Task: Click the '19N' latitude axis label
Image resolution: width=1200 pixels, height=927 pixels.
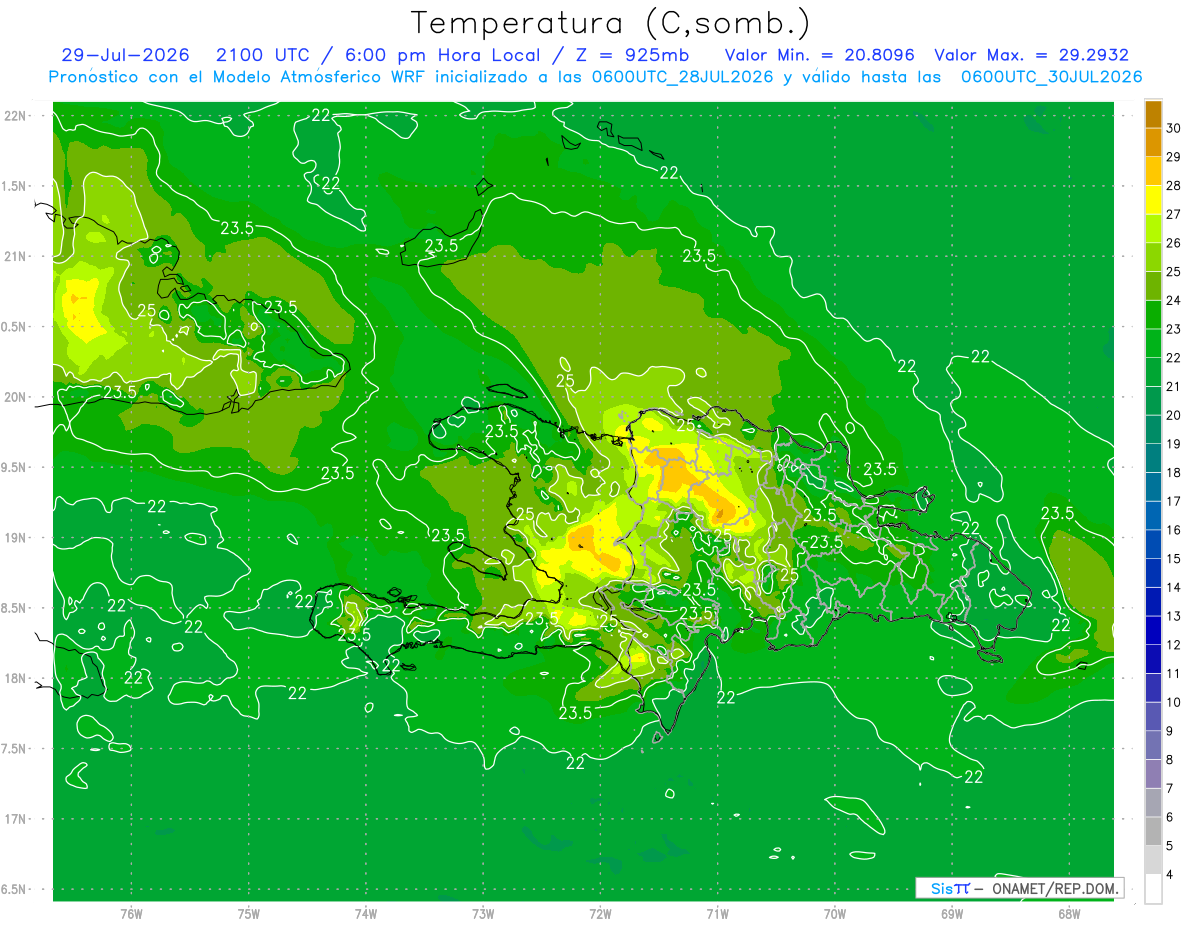Action: 16,538
